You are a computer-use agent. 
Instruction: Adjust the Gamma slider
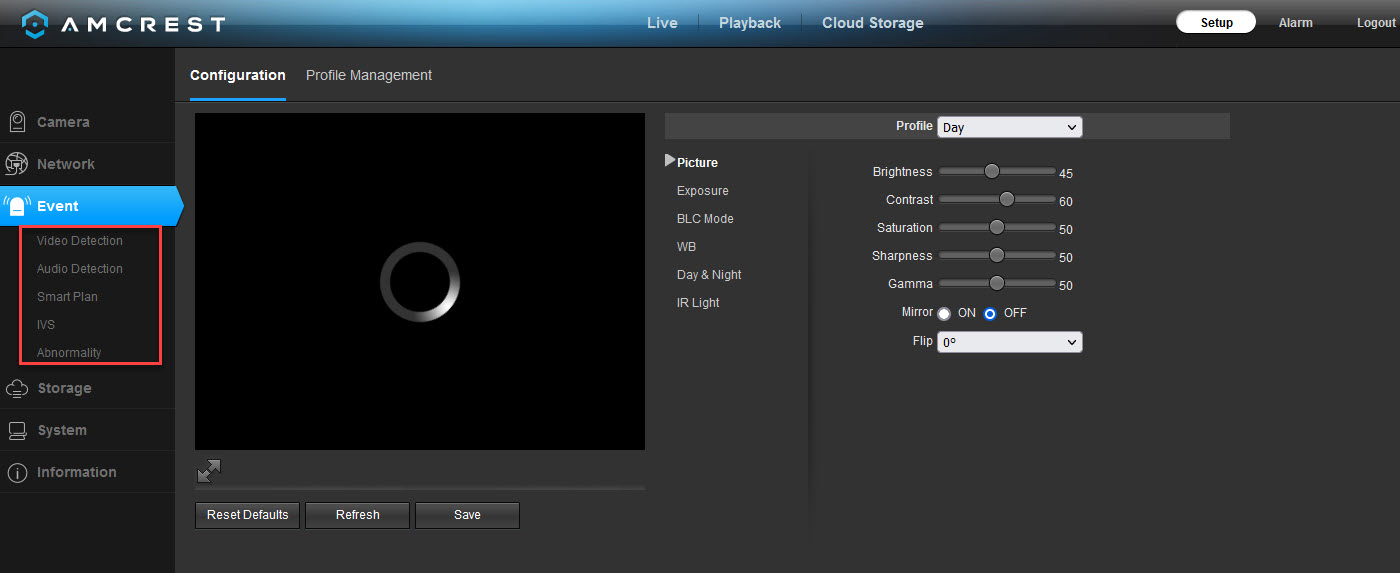pyautogui.click(x=997, y=283)
